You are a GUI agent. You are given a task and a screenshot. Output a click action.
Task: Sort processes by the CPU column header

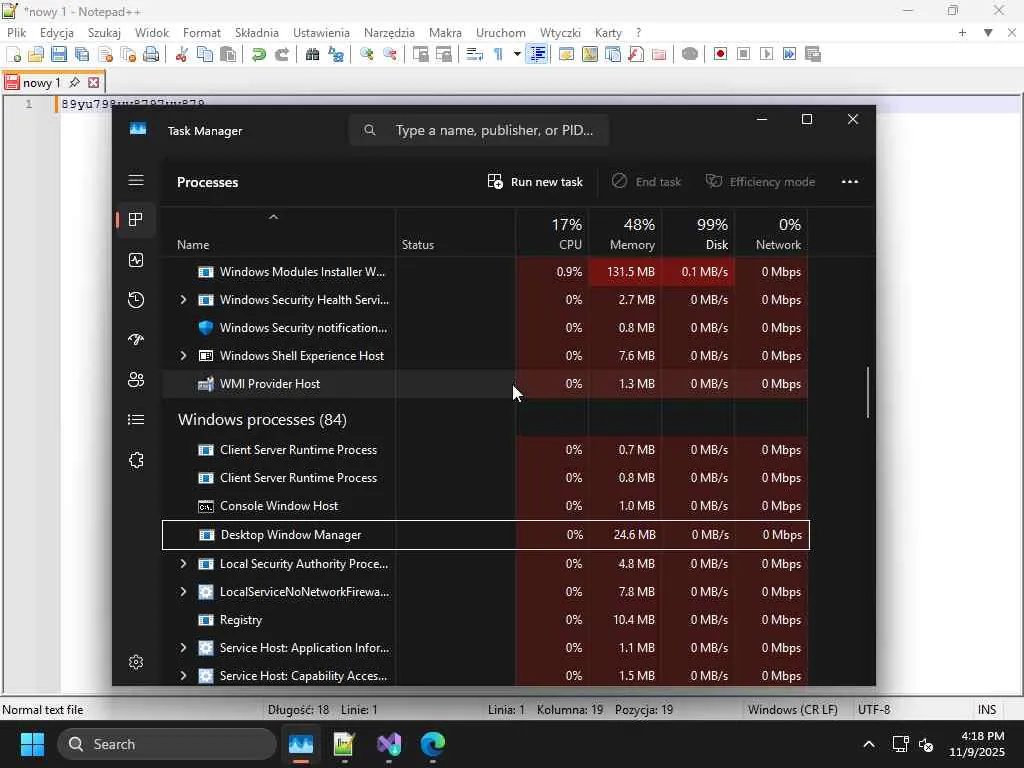(552, 233)
